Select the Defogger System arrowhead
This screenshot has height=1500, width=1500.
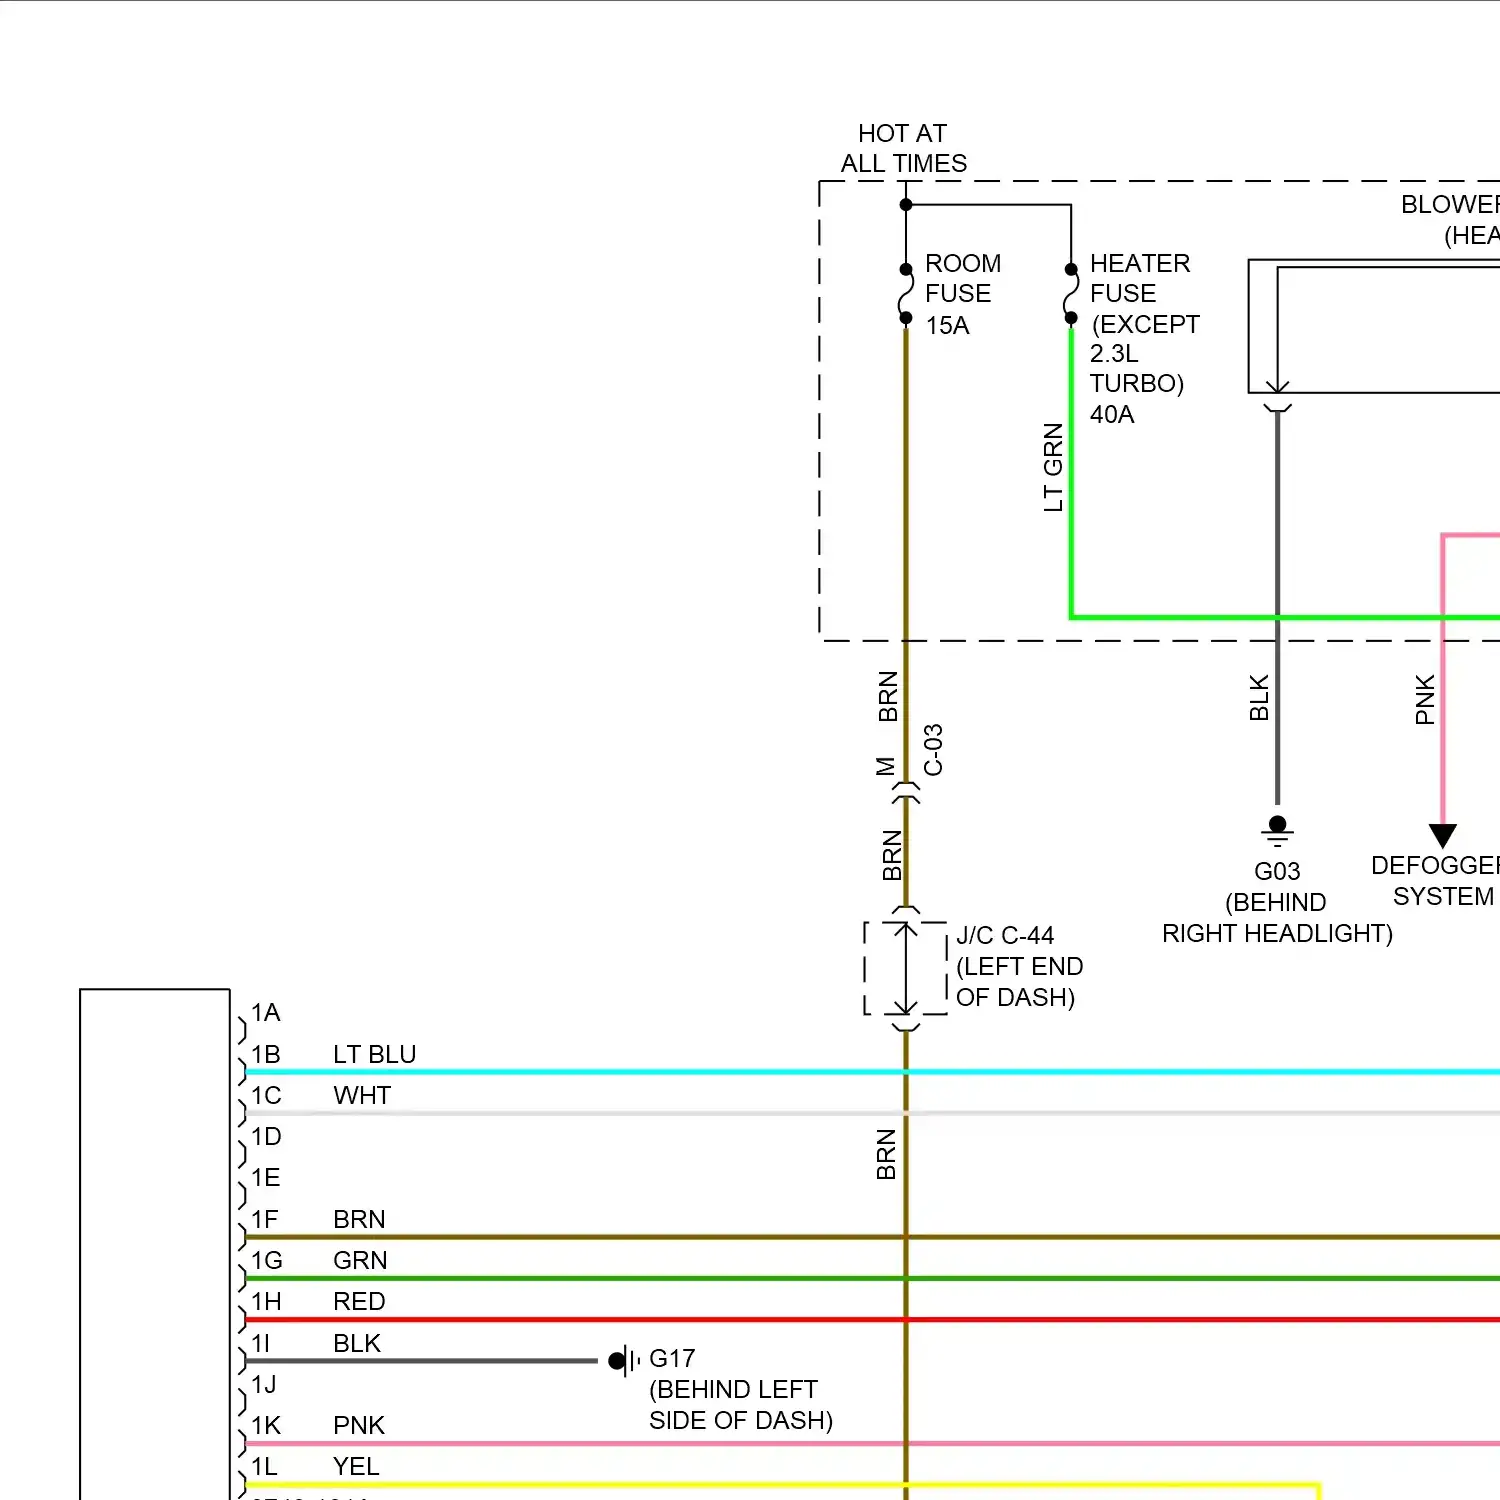tap(1442, 835)
